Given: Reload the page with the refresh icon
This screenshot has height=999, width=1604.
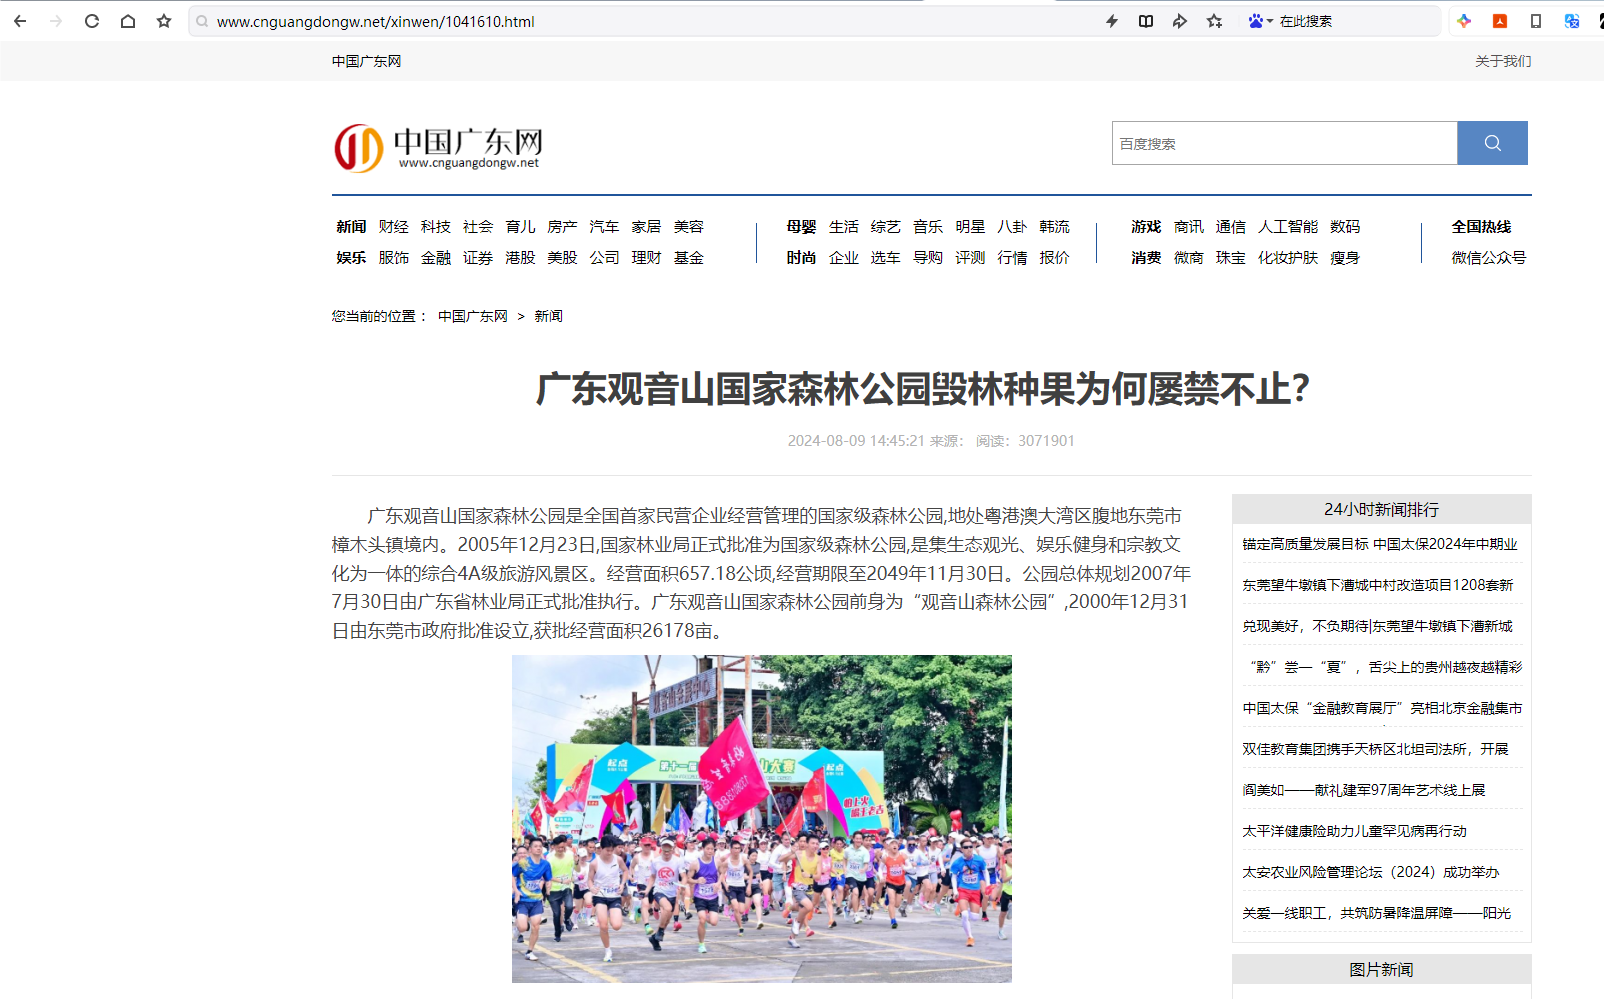Looking at the screenshot, I should (x=92, y=21).
